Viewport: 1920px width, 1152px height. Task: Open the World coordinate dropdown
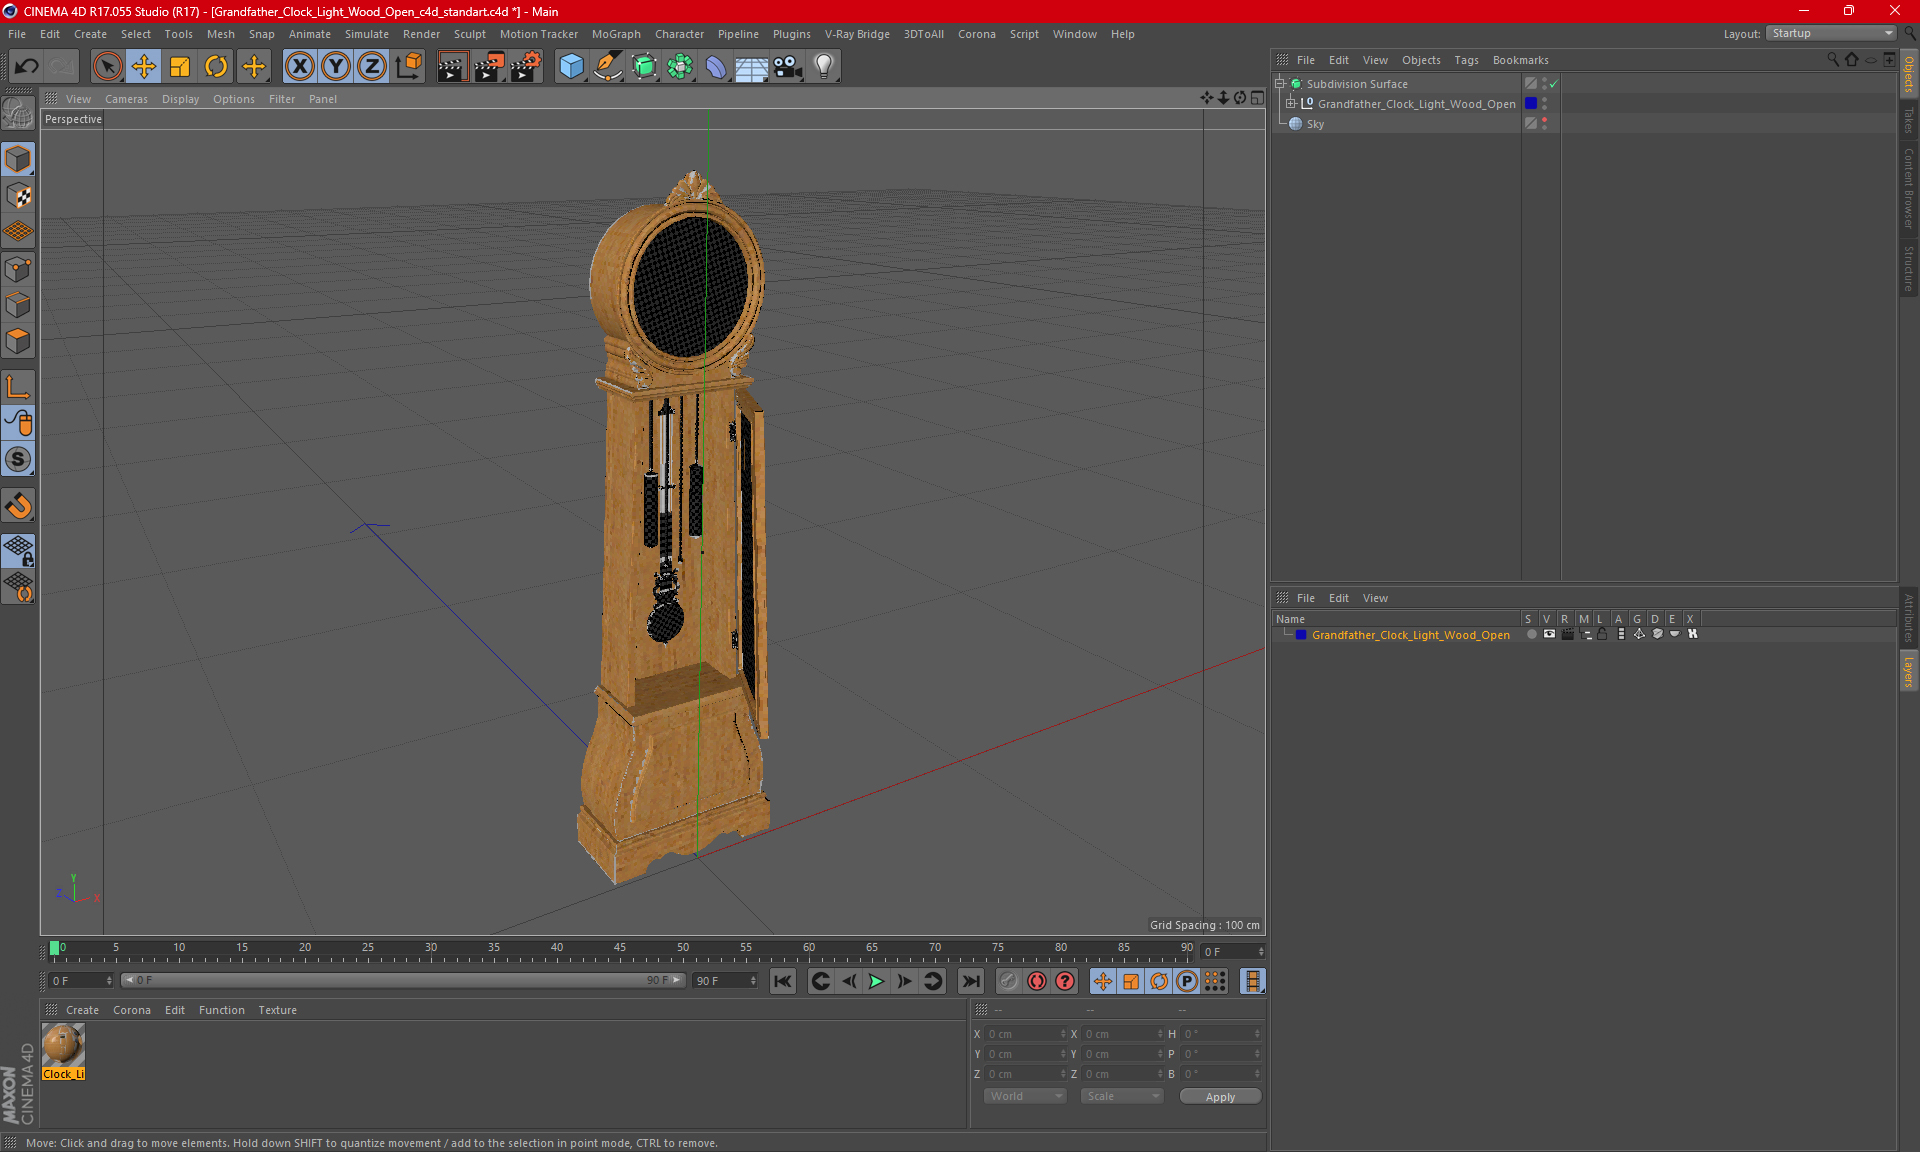pos(1025,1097)
